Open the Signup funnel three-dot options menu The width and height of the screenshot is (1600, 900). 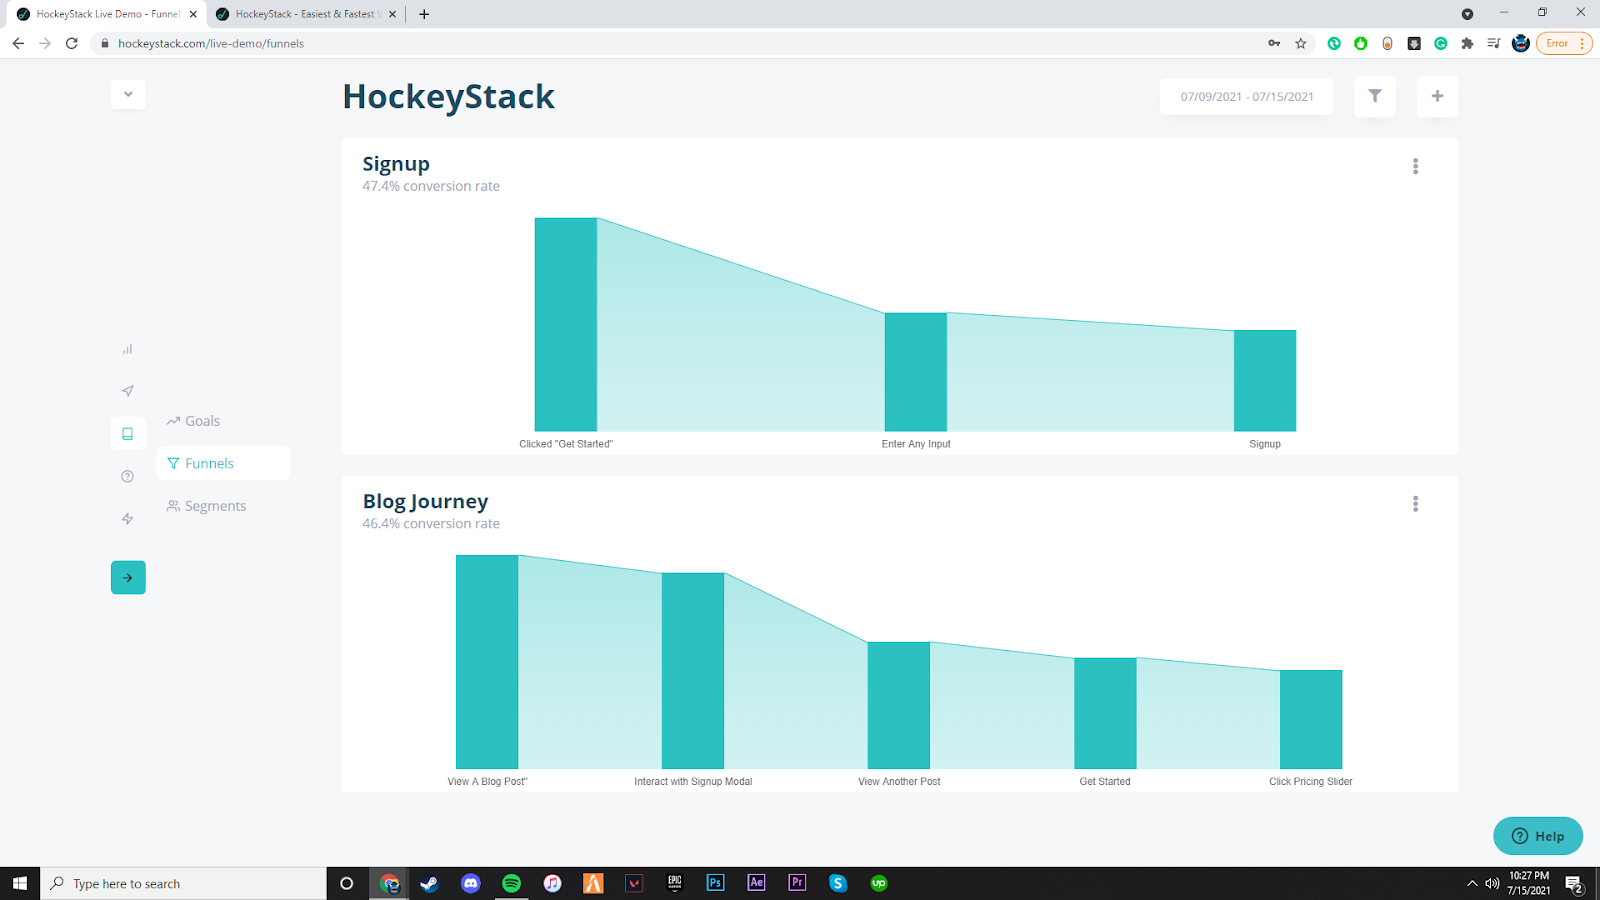coord(1415,166)
